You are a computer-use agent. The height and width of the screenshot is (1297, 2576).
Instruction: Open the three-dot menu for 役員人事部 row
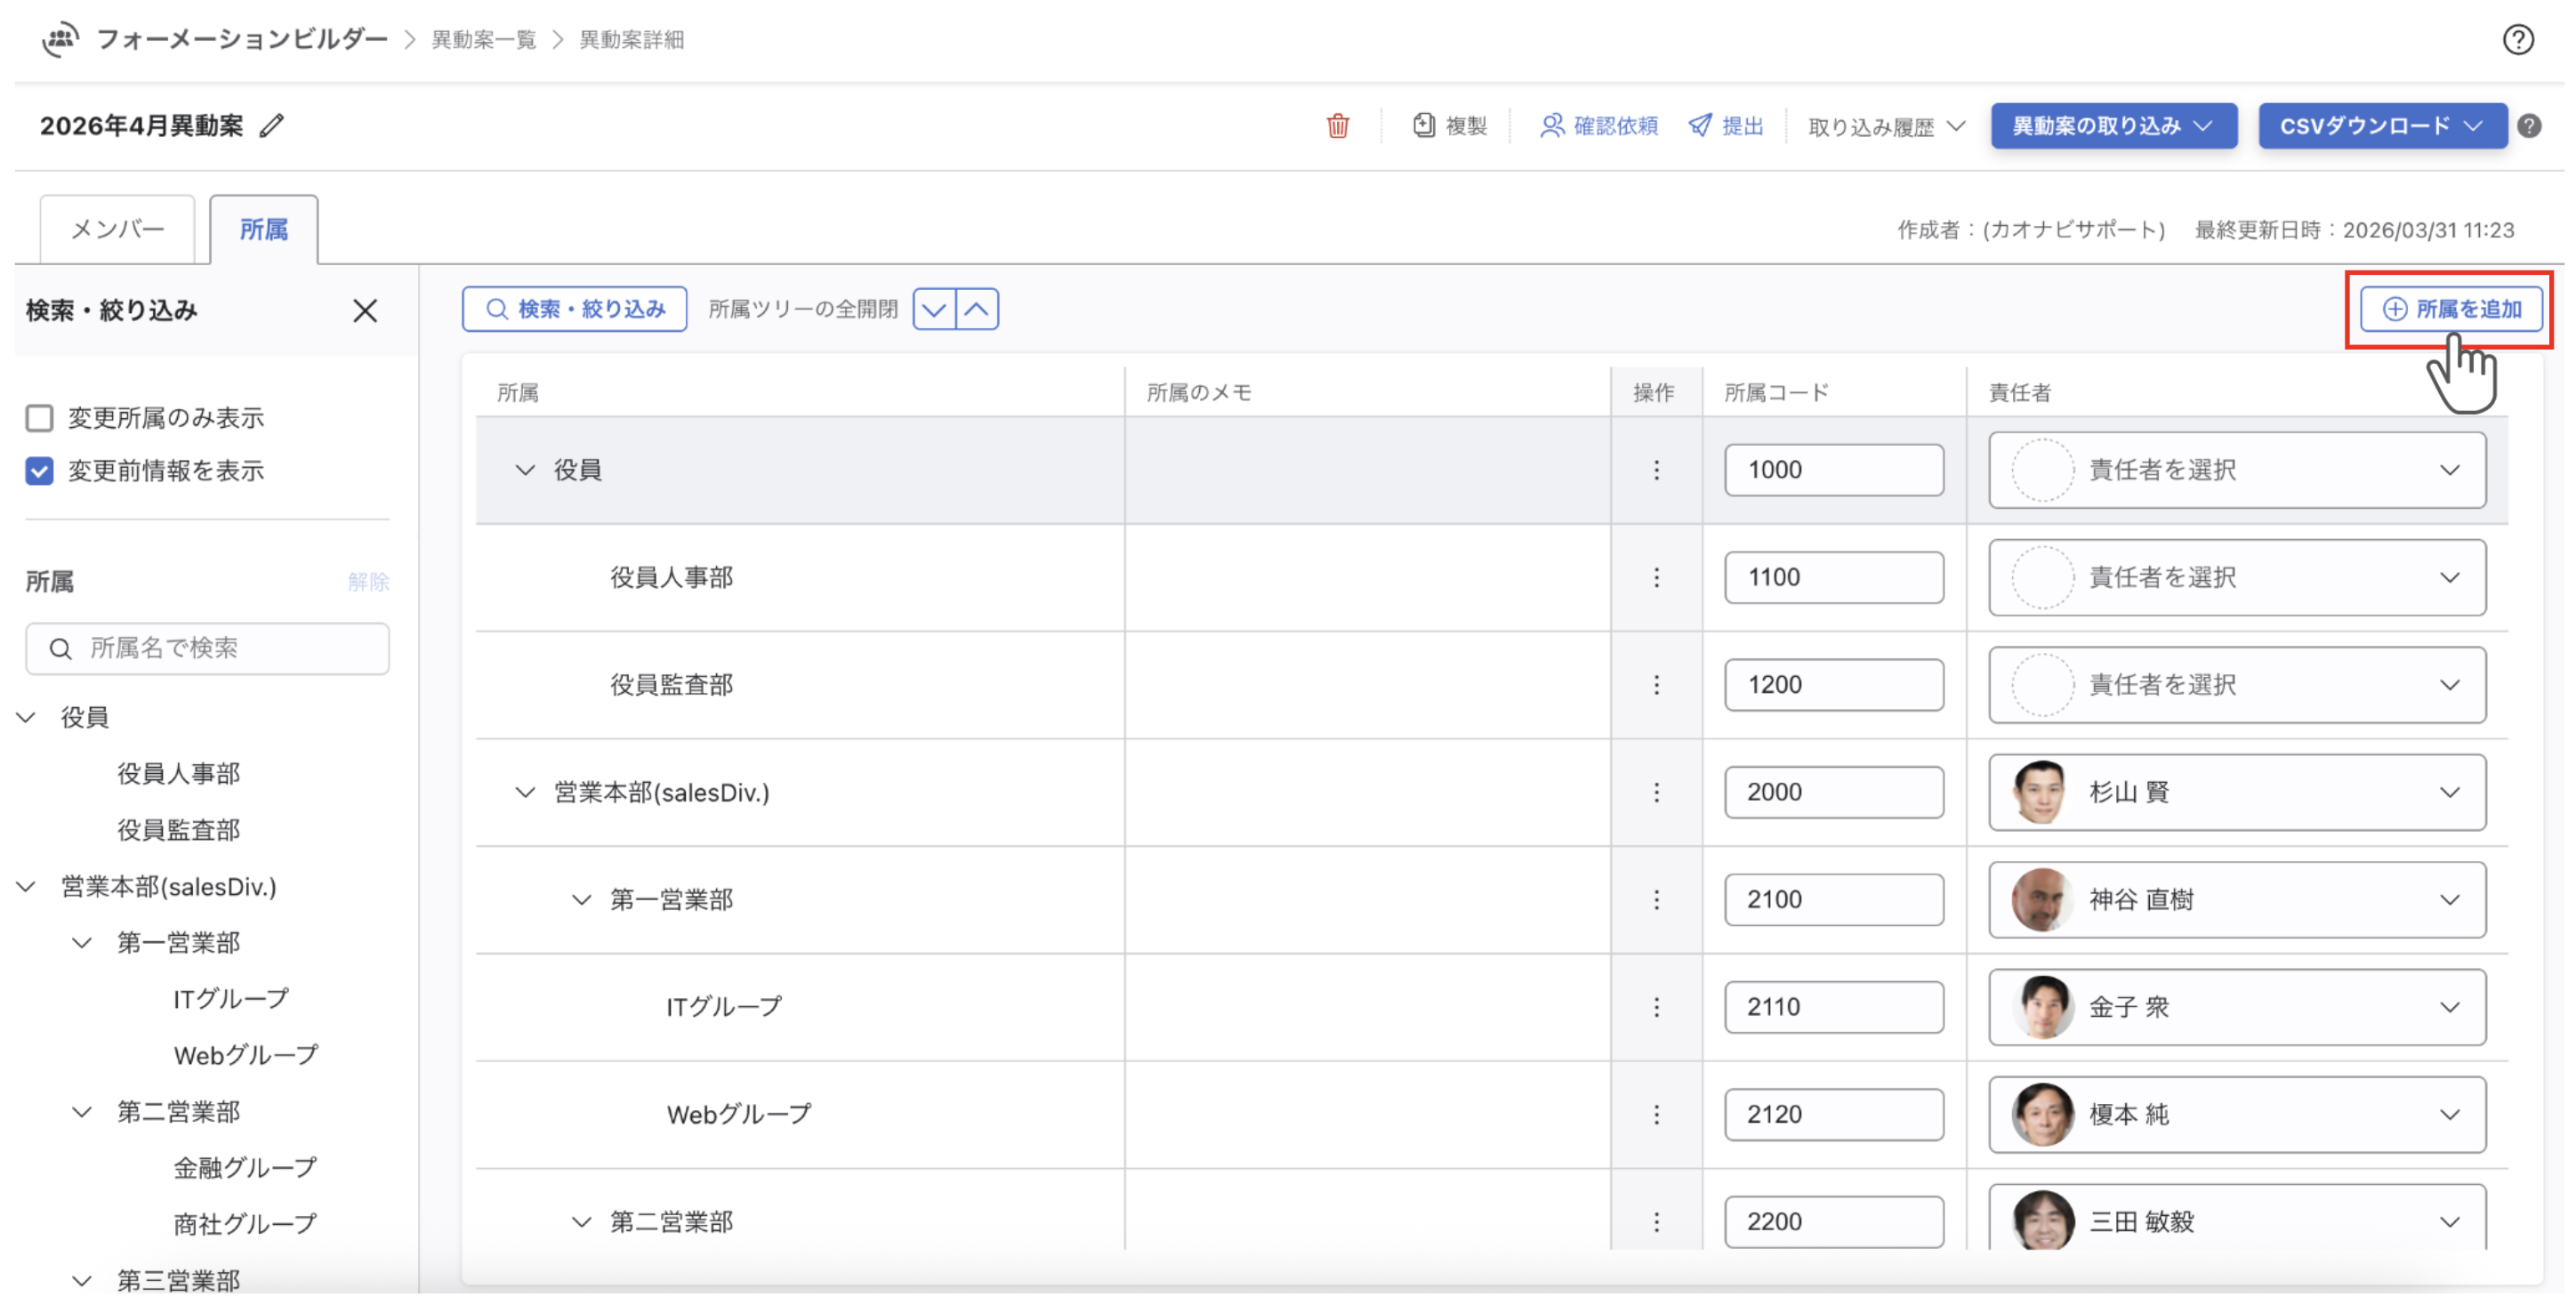pyautogui.click(x=1656, y=578)
